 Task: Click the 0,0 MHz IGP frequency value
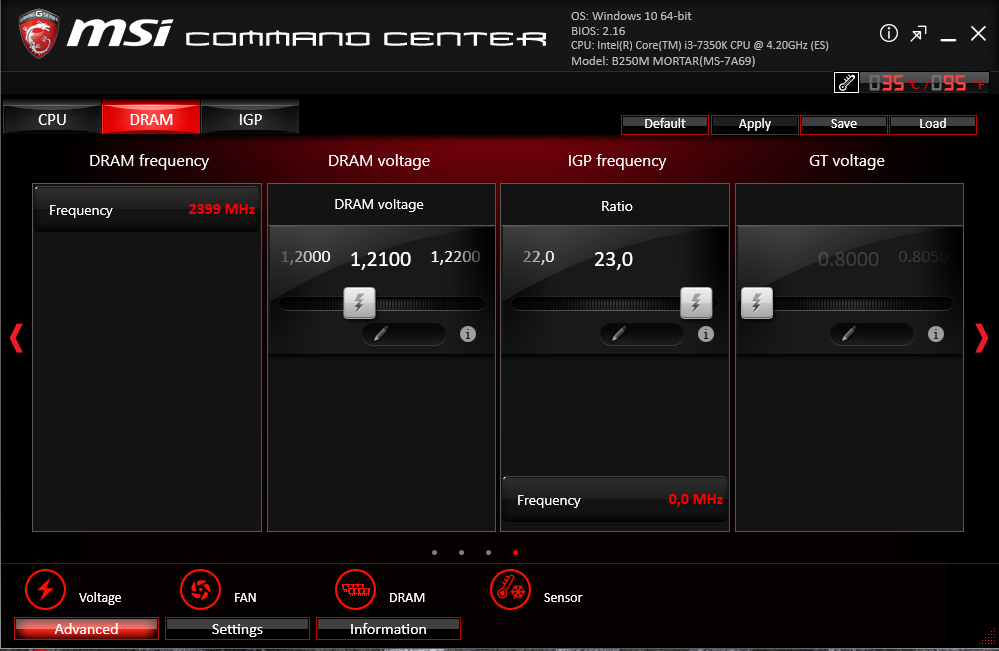[x=695, y=499]
